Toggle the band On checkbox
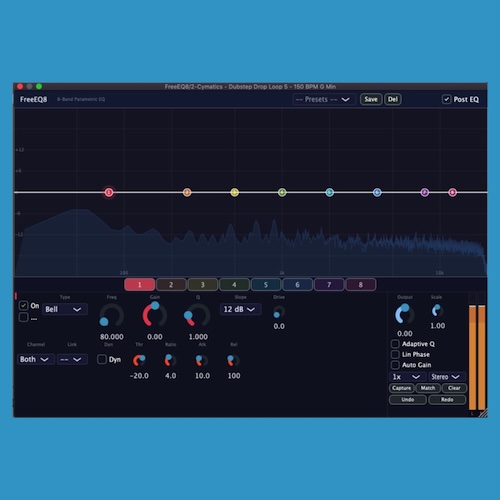Screen dimensions: 500x500 (x=23, y=305)
